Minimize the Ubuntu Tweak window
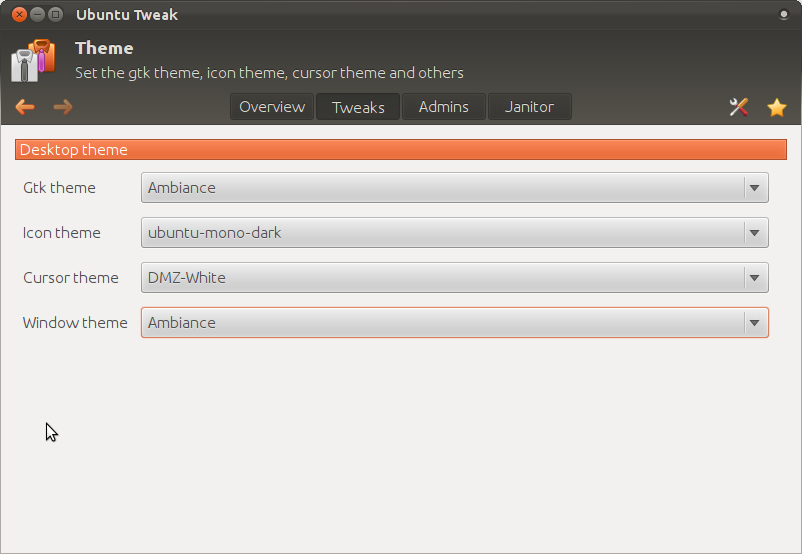The image size is (802, 554). [x=37, y=14]
